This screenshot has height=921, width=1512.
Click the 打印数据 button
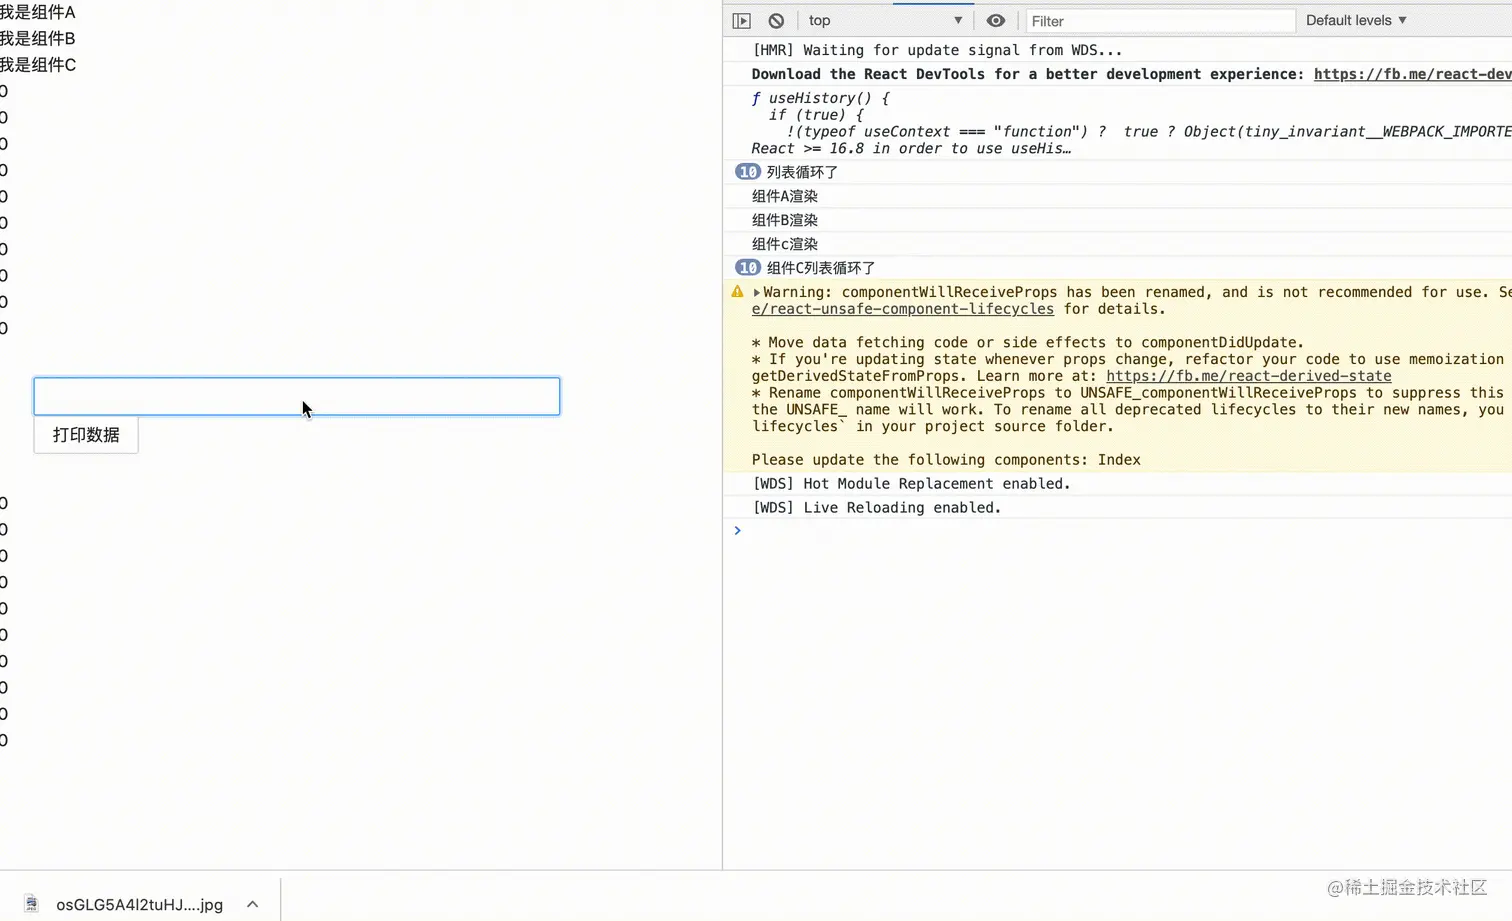pos(86,435)
